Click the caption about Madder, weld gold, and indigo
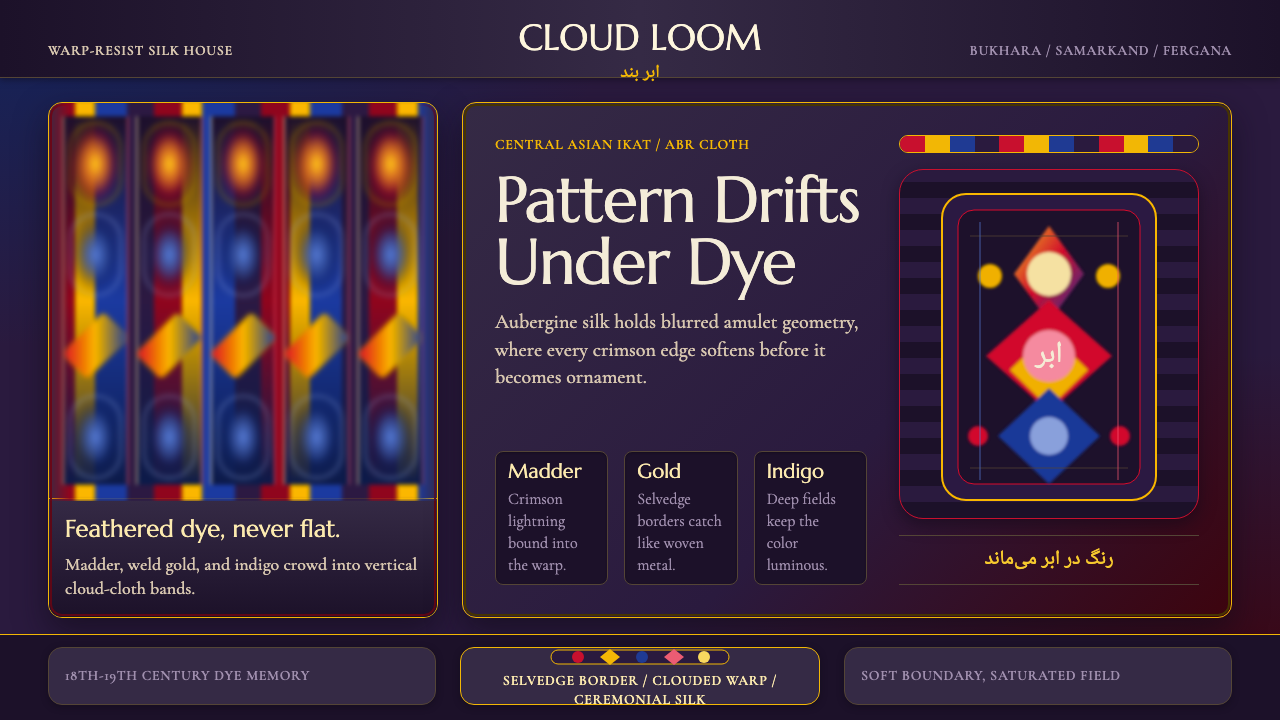The image size is (1280, 720). tap(241, 577)
